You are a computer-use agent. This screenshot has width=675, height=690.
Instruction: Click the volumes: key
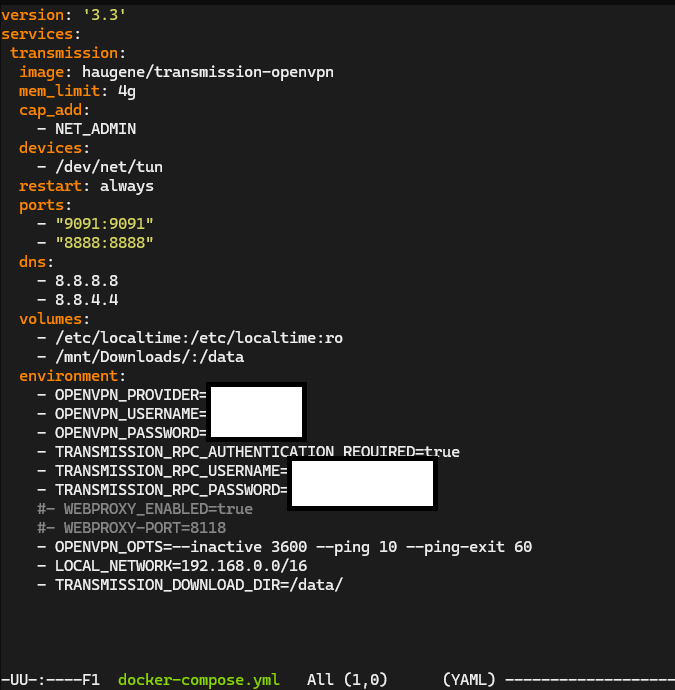[54, 319]
